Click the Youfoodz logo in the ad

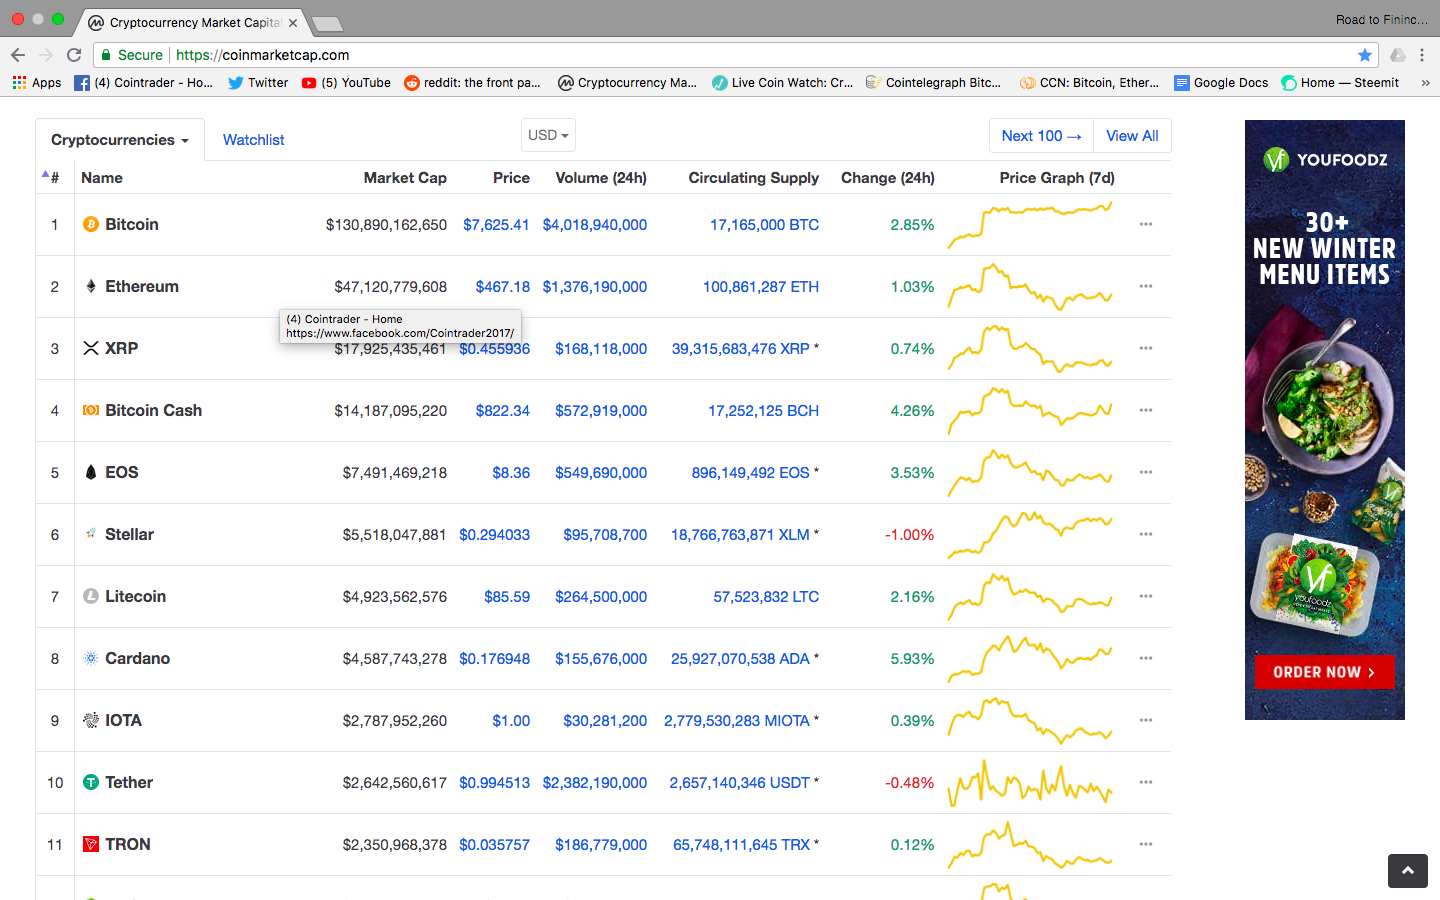tap(1325, 159)
